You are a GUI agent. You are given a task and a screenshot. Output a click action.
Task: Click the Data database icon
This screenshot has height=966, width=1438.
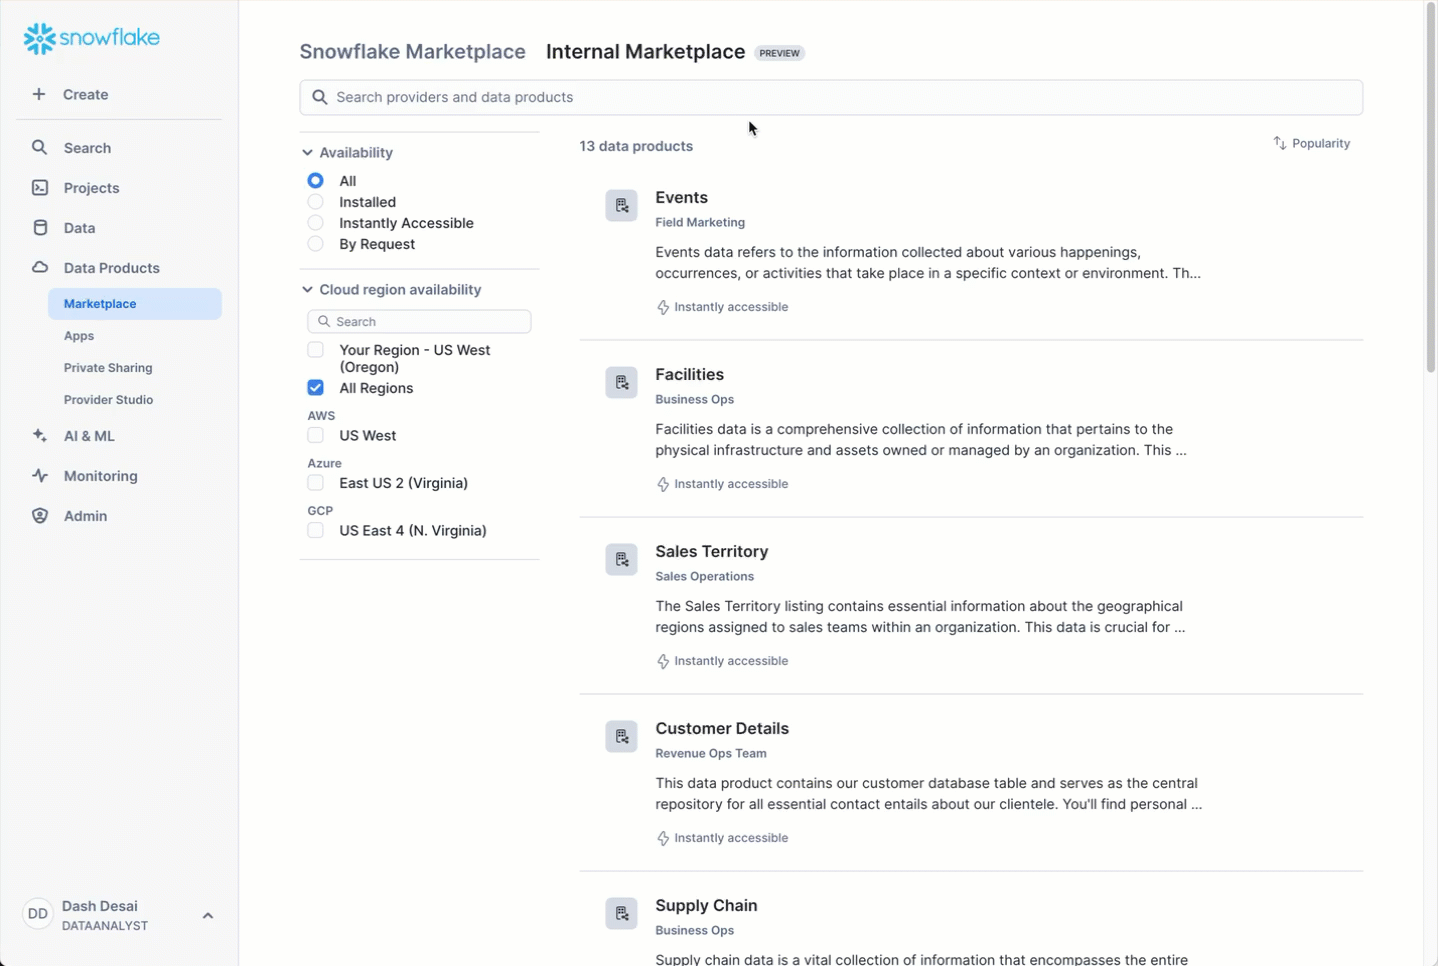39,228
